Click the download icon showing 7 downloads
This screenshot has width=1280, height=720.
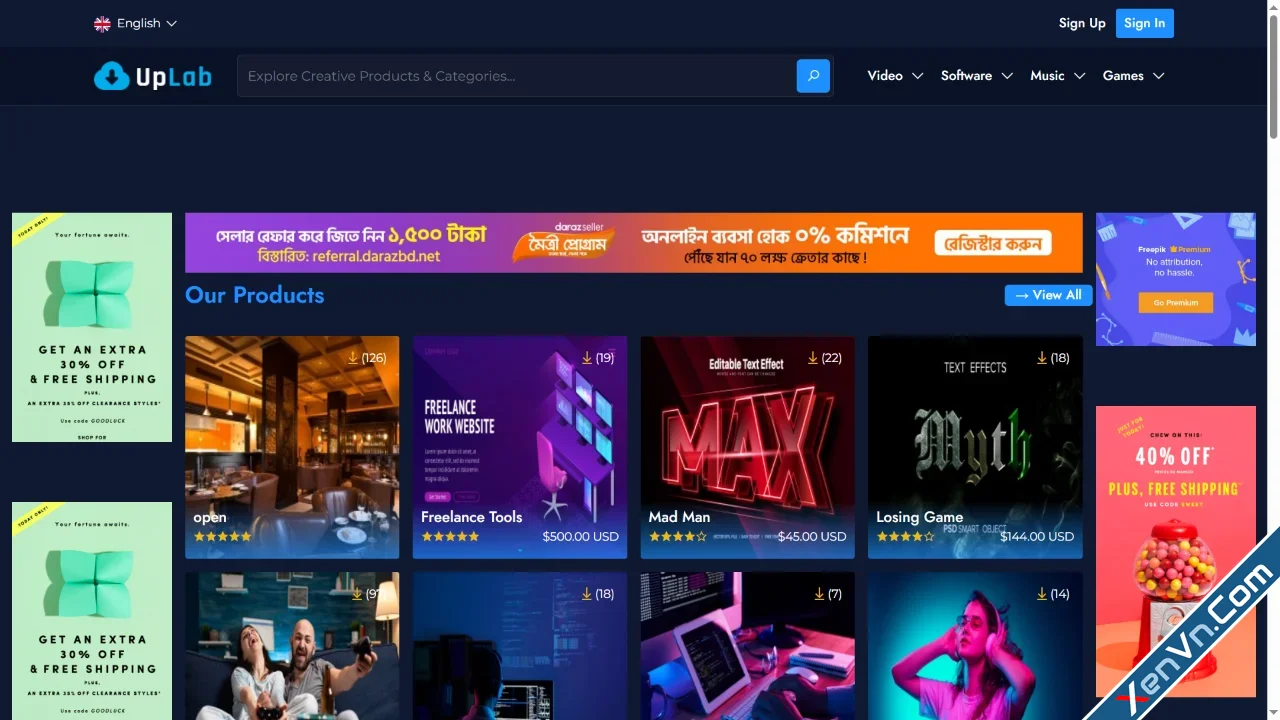coord(818,593)
